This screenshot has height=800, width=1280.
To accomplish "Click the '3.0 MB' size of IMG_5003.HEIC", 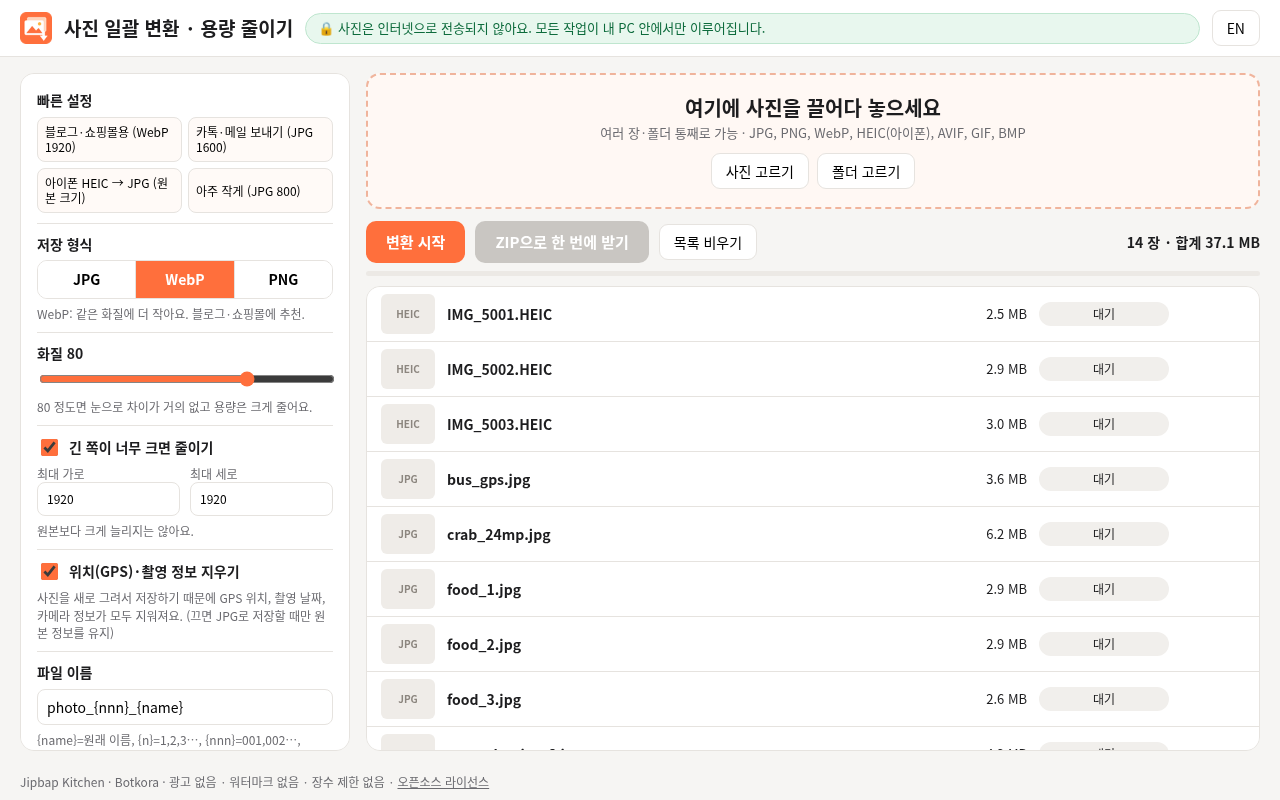I will coord(1006,424).
